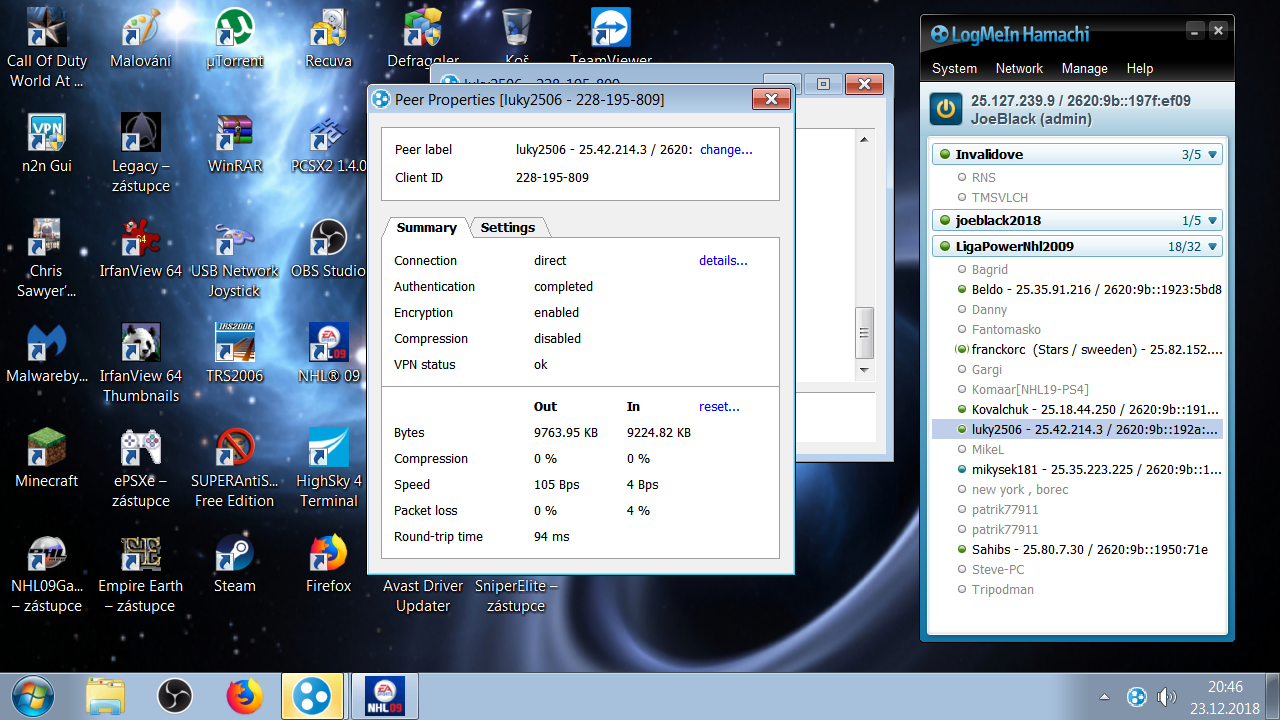
Task: Open the Network menu in Hamachi
Action: coord(1019,69)
